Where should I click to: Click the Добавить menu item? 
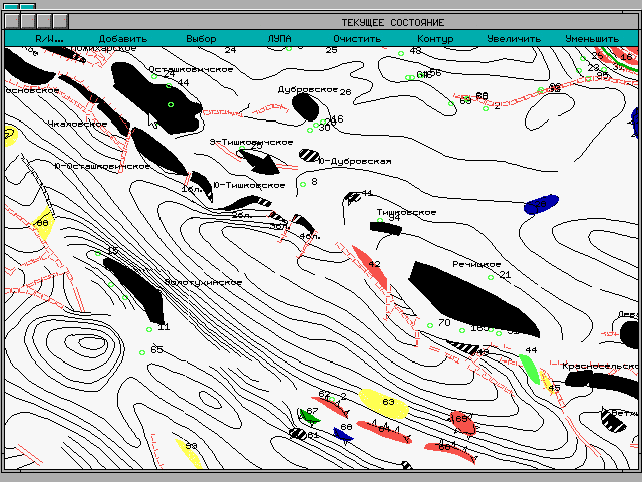coord(122,39)
